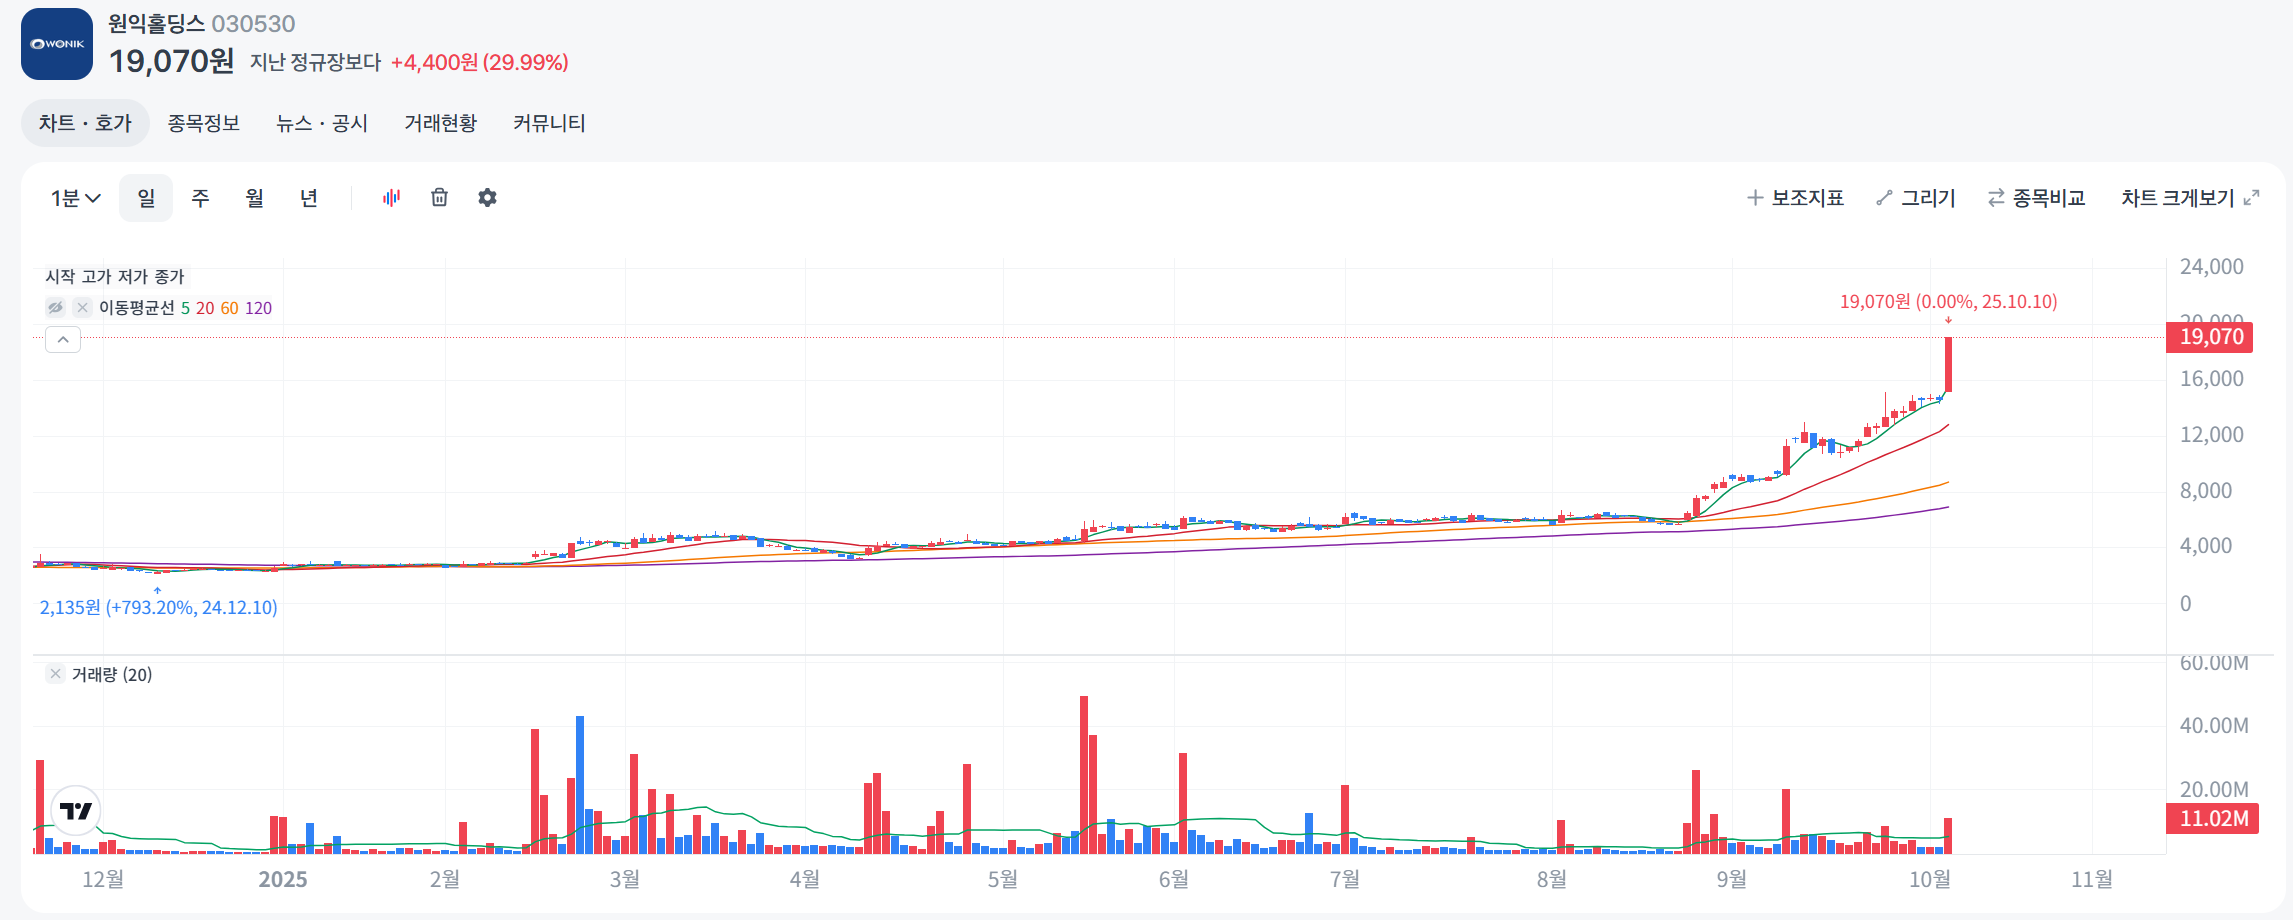Click the 3월 time axis label
This screenshot has height=920, width=2293.
[x=624, y=879]
